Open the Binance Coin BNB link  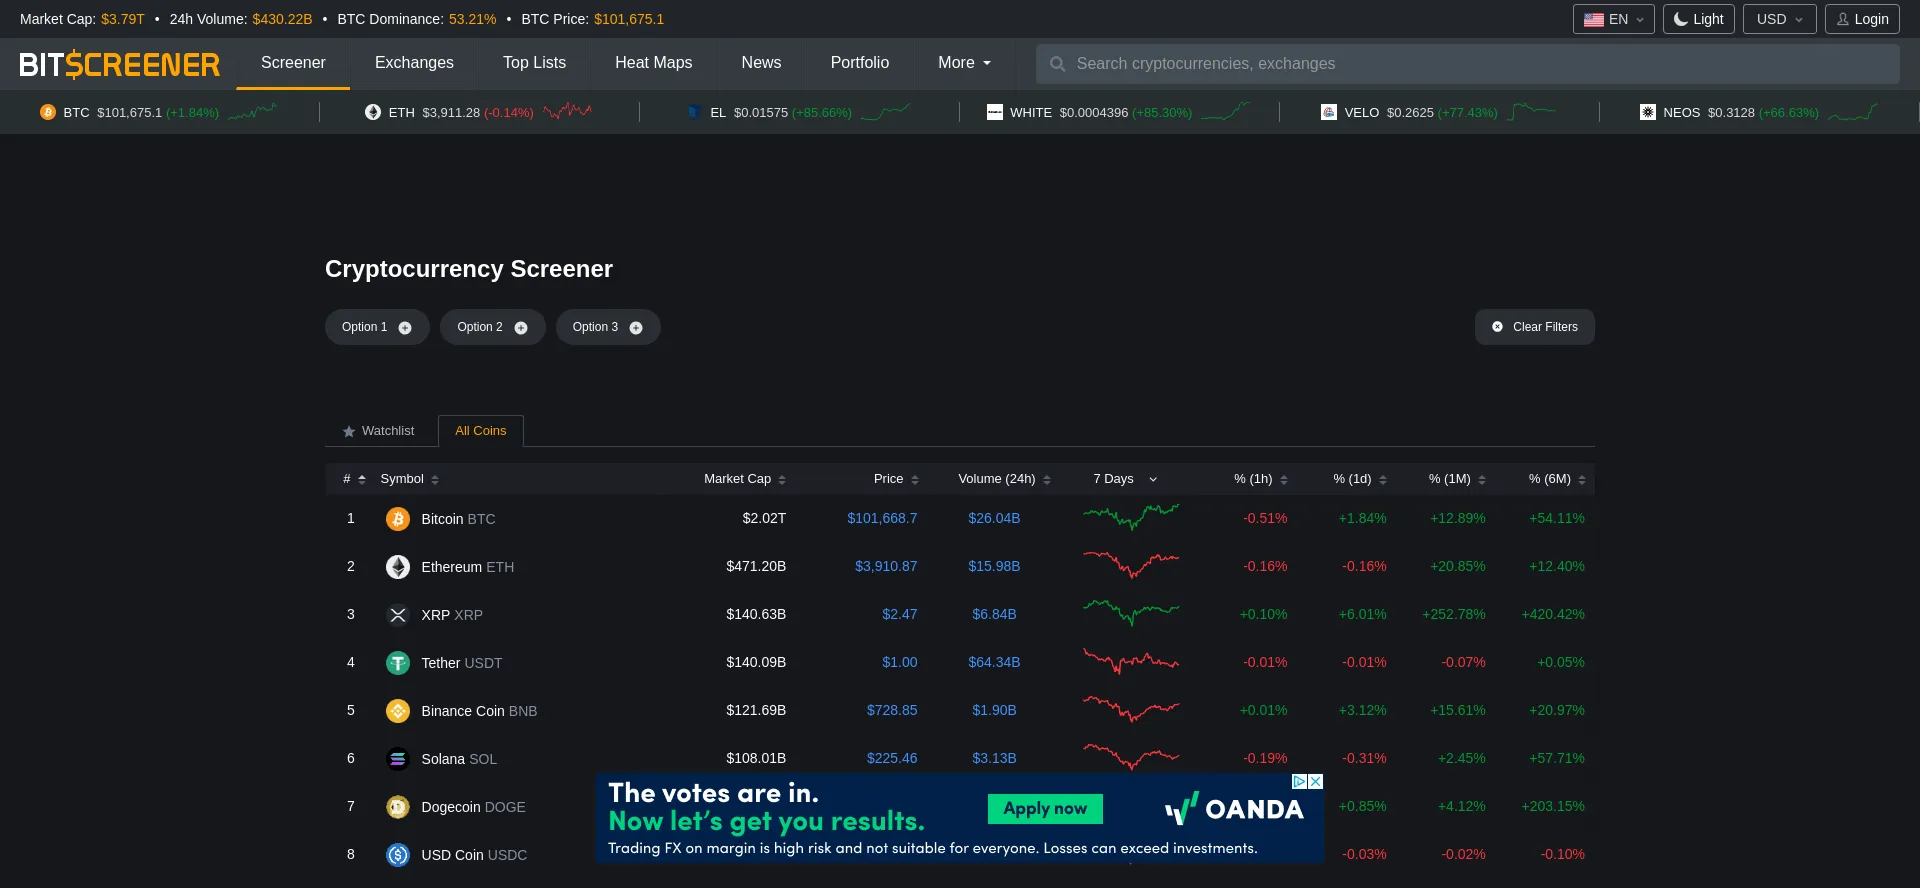click(479, 711)
